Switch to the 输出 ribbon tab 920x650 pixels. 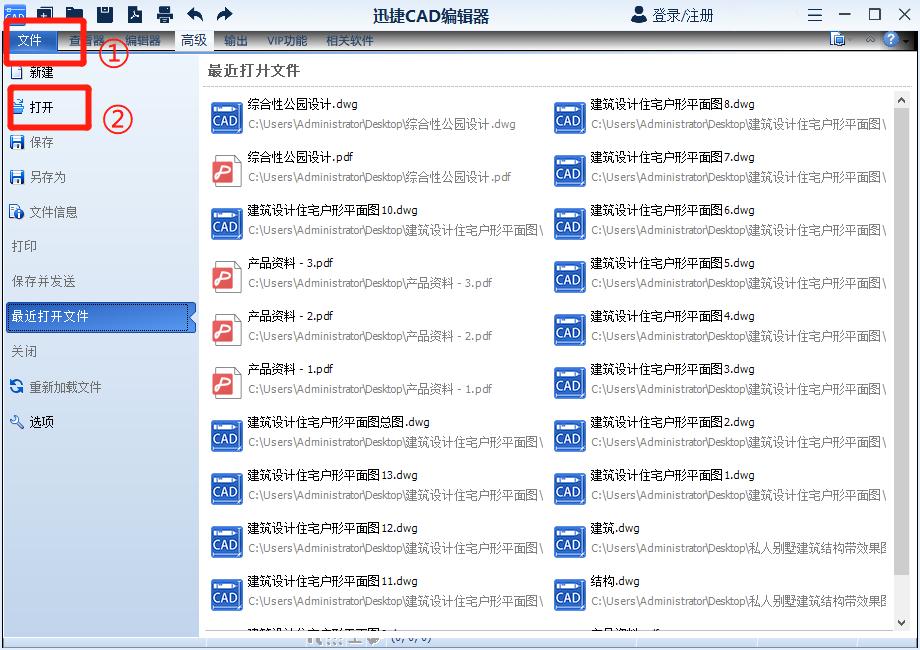point(237,40)
